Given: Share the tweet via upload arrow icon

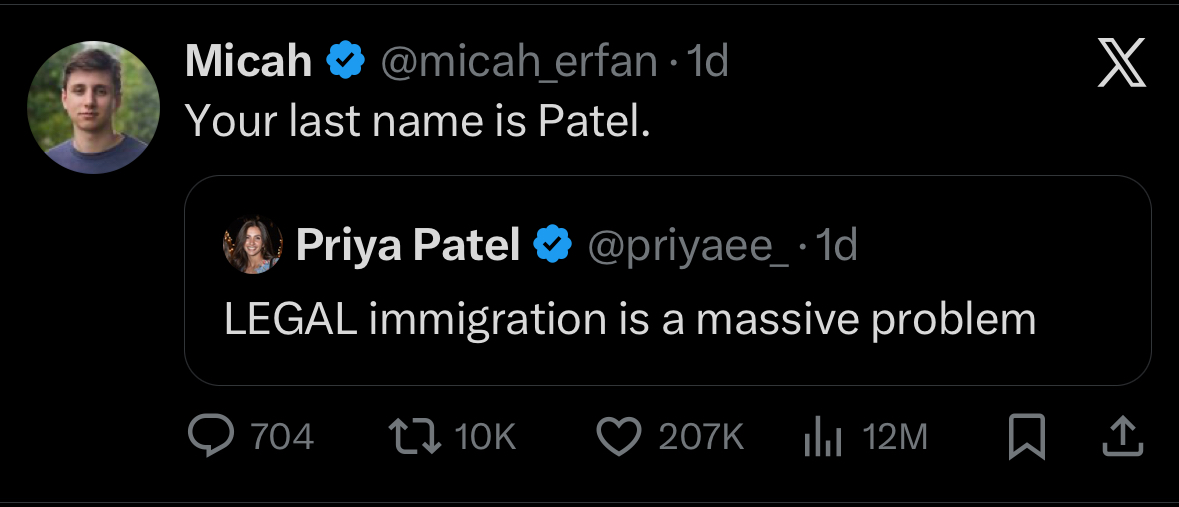Looking at the screenshot, I should coord(1121,437).
